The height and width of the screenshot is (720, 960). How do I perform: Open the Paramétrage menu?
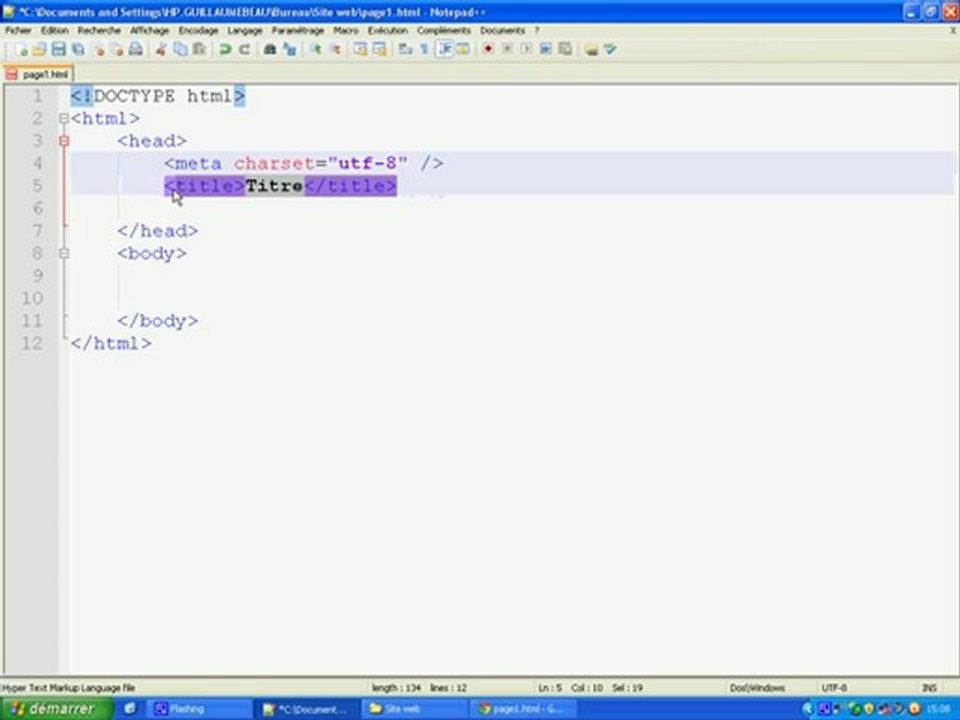[x=298, y=30]
